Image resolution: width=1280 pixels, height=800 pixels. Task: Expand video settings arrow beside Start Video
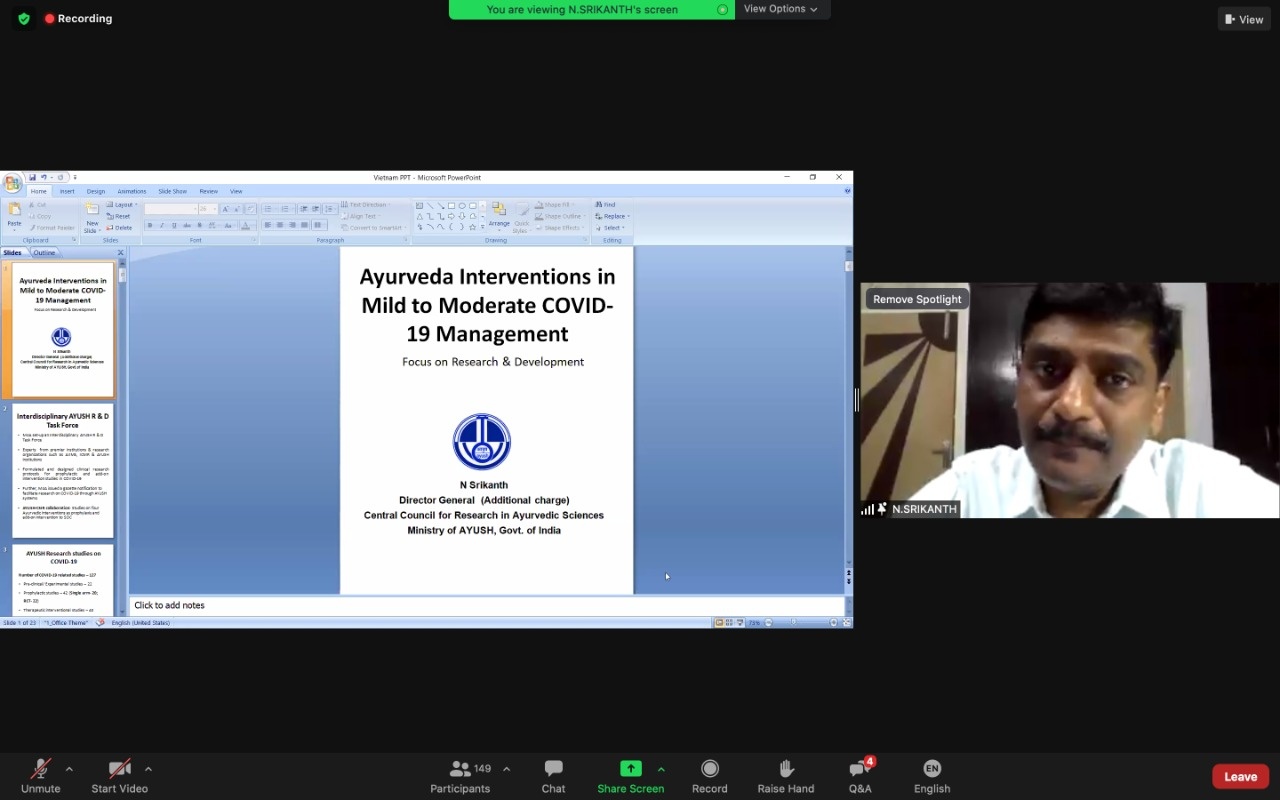click(x=148, y=769)
